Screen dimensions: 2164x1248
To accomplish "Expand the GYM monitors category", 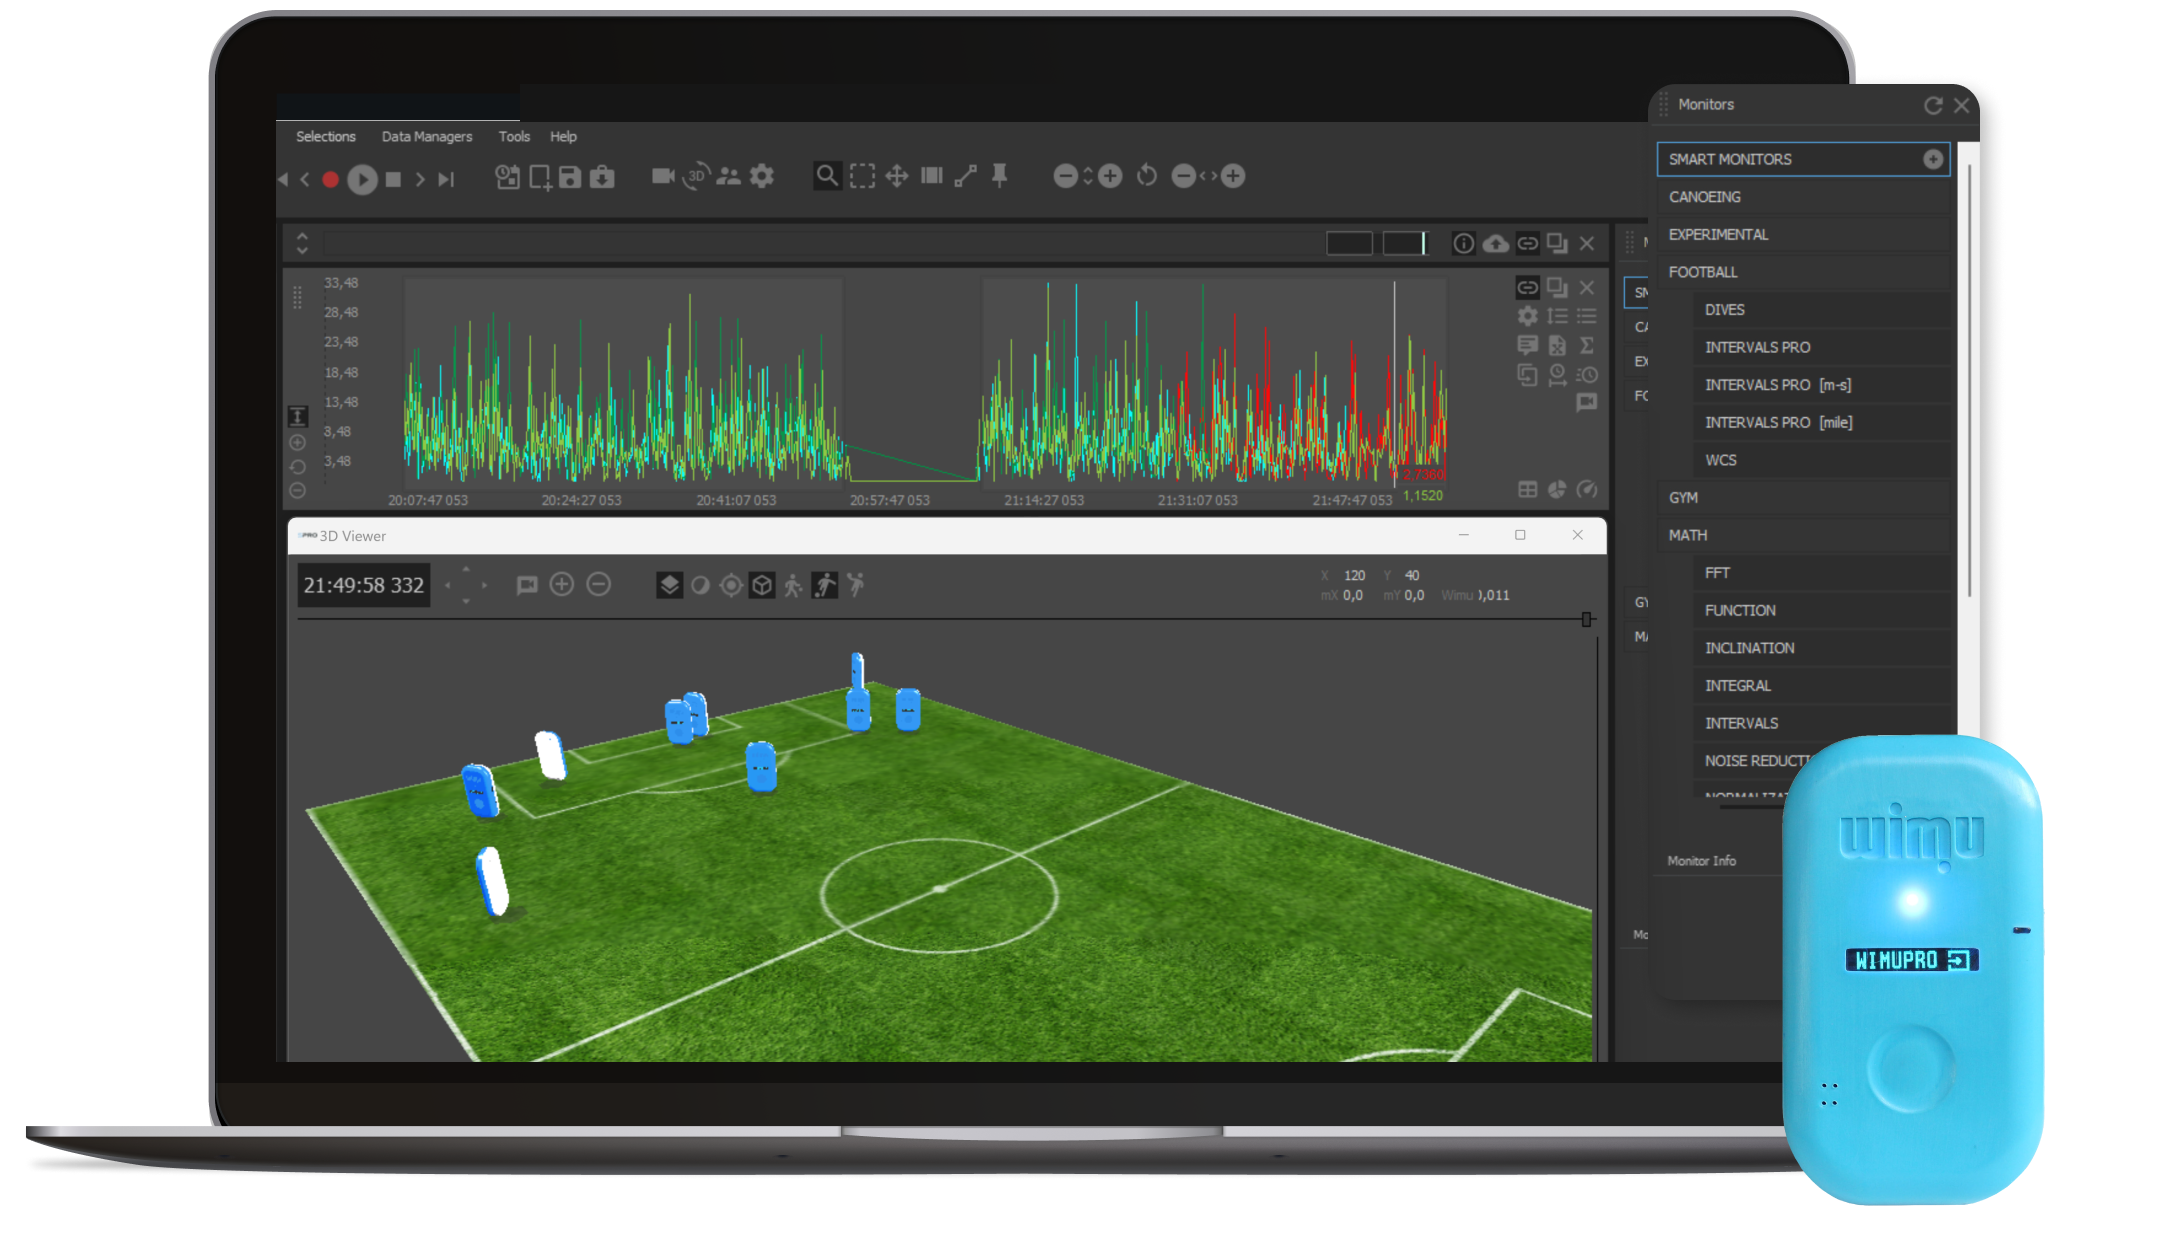I will 1683,498.
